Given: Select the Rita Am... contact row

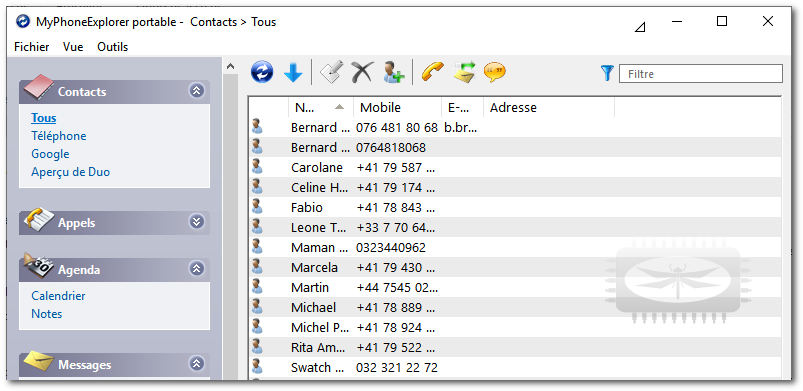Looking at the screenshot, I should coord(515,347).
